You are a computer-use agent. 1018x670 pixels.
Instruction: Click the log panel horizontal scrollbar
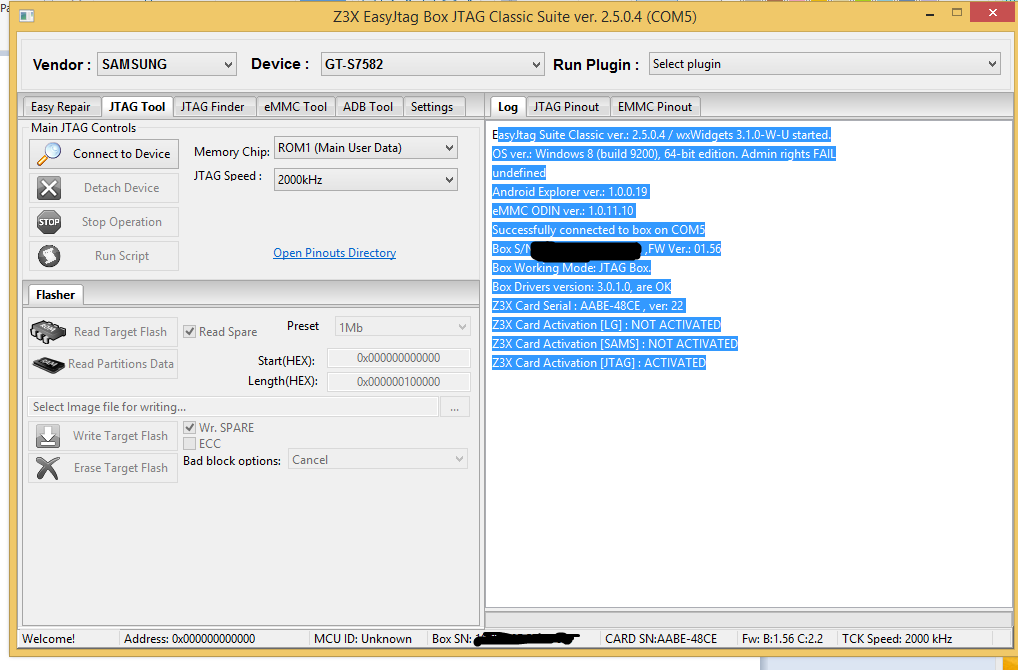(749, 618)
